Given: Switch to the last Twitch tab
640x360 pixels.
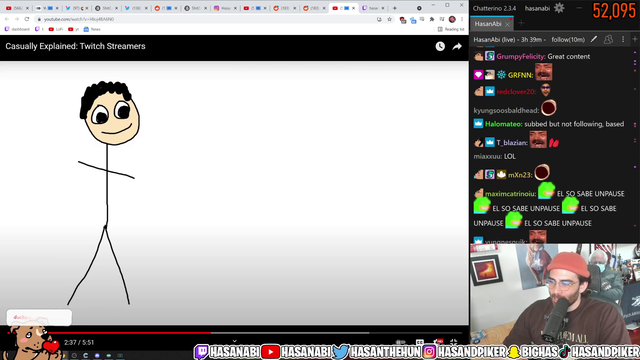Looking at the screenshot, I should click(x=373, y=8).
